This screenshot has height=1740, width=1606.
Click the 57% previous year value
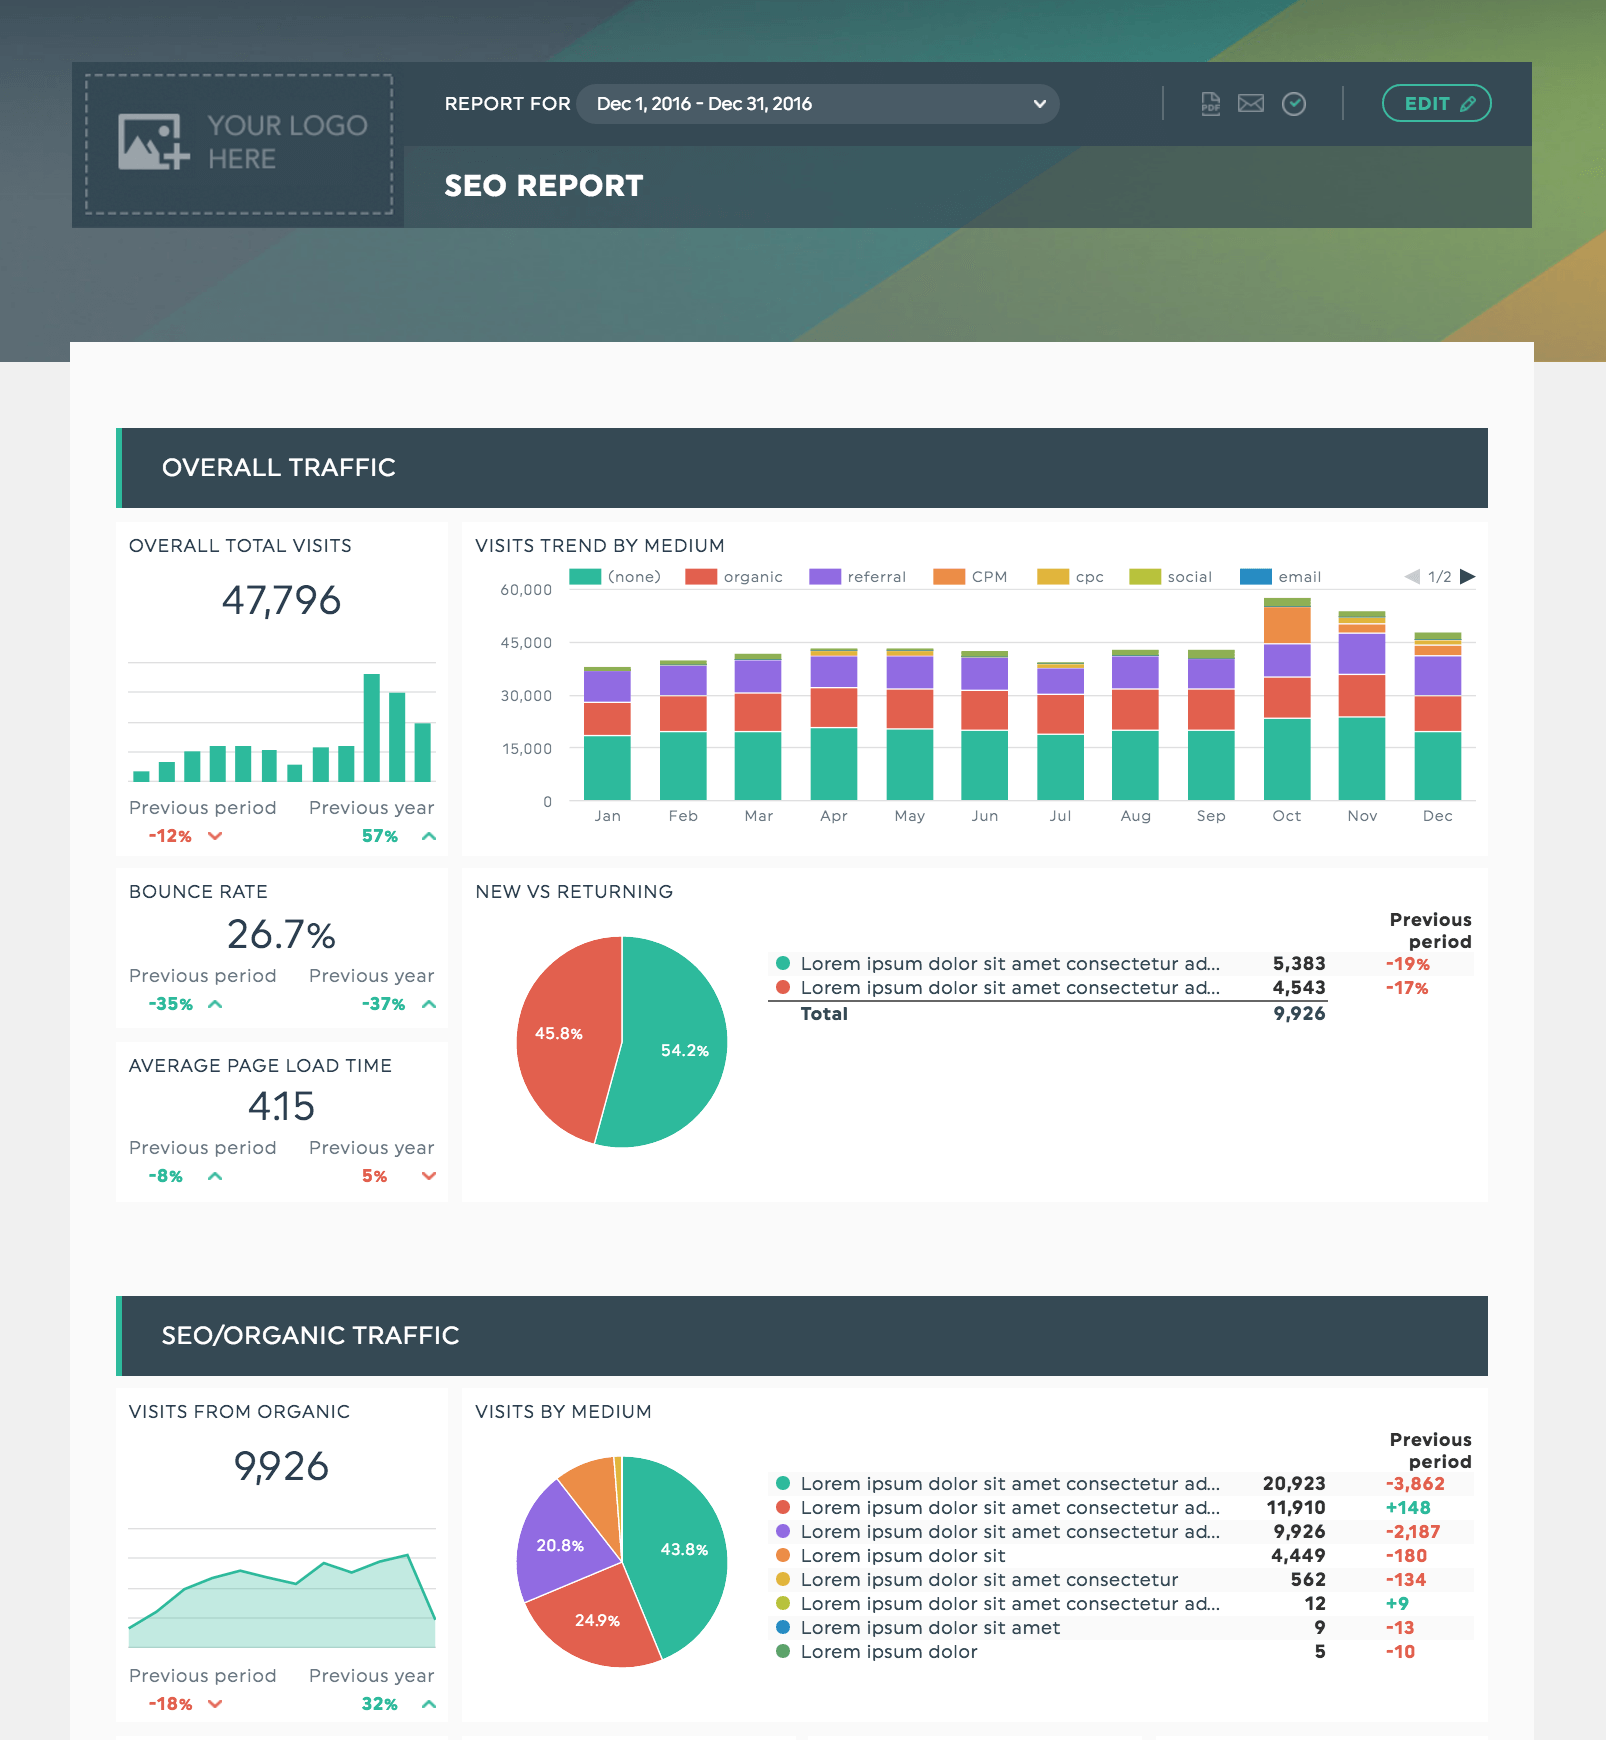point(380,836)
